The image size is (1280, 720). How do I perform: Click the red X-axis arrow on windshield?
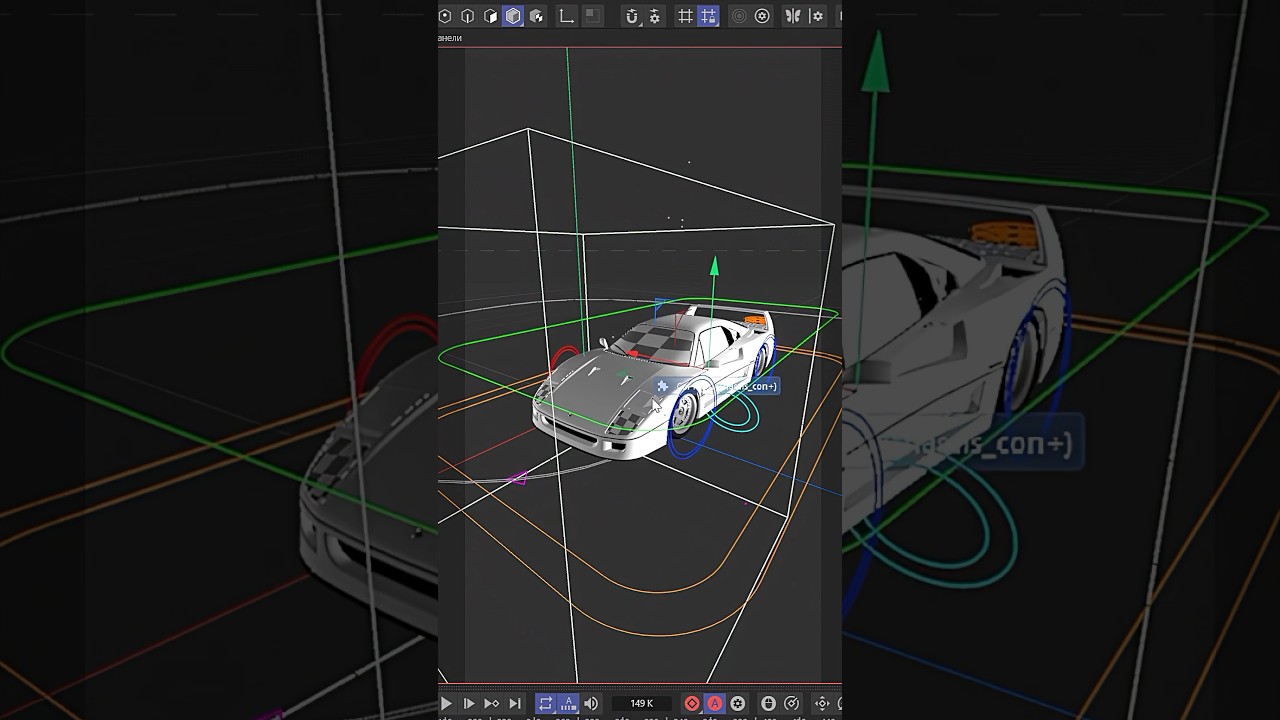point(633,353)
